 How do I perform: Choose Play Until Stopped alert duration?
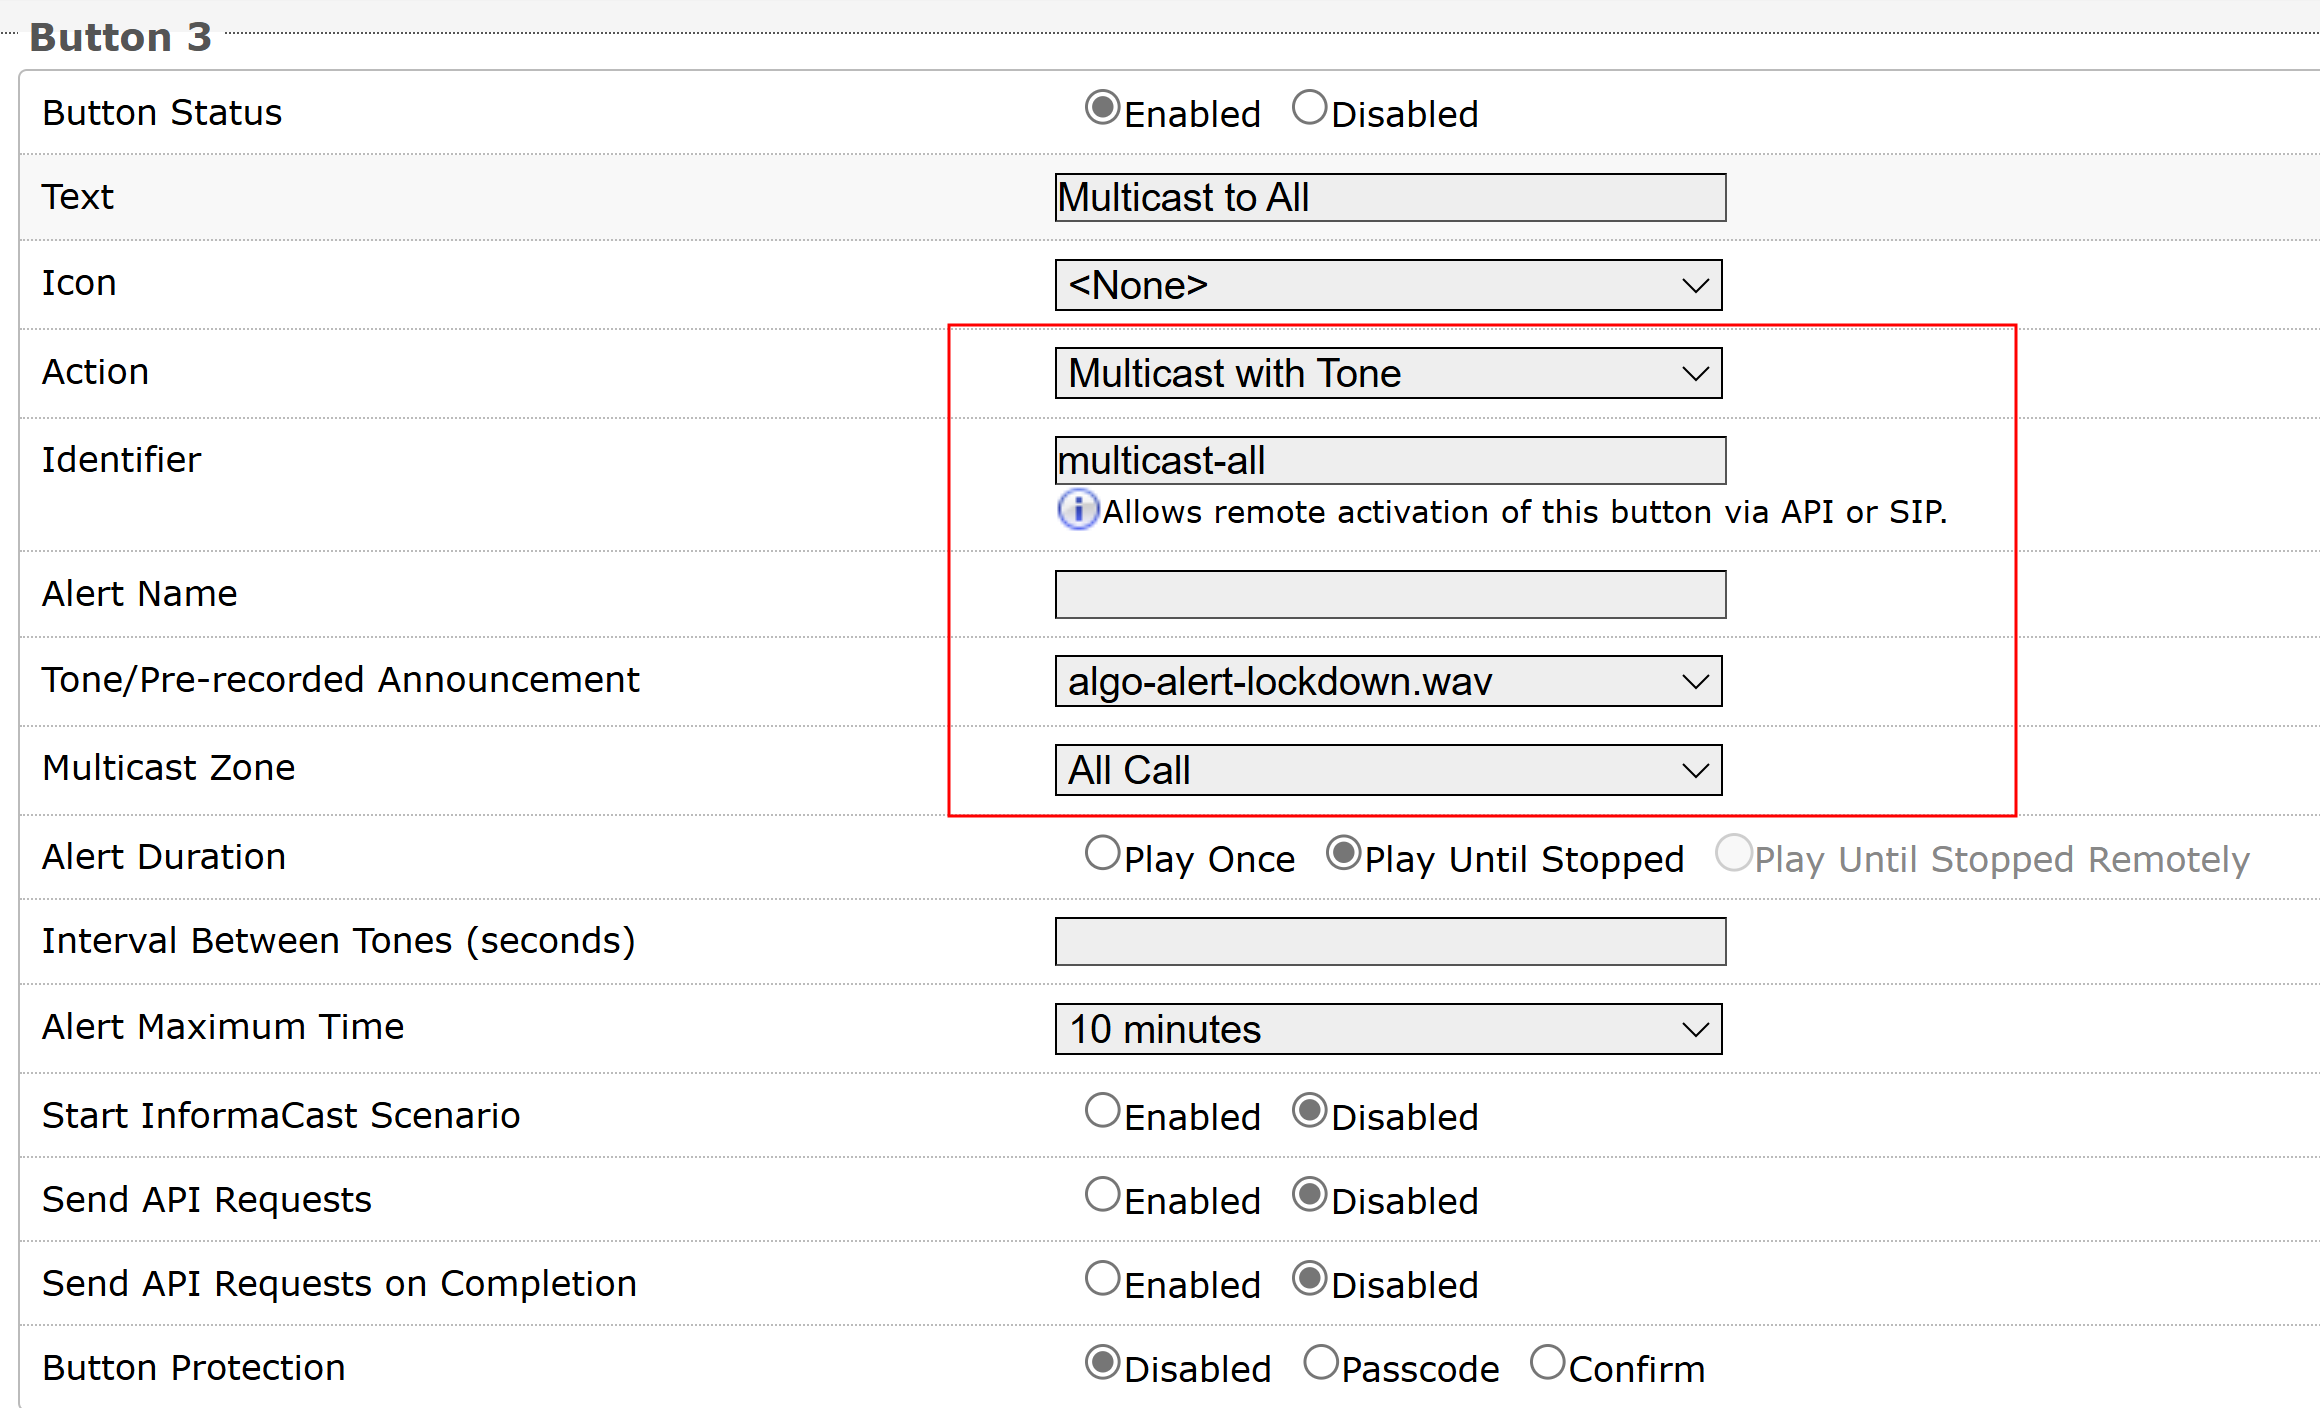click(x=1343, y=853)
